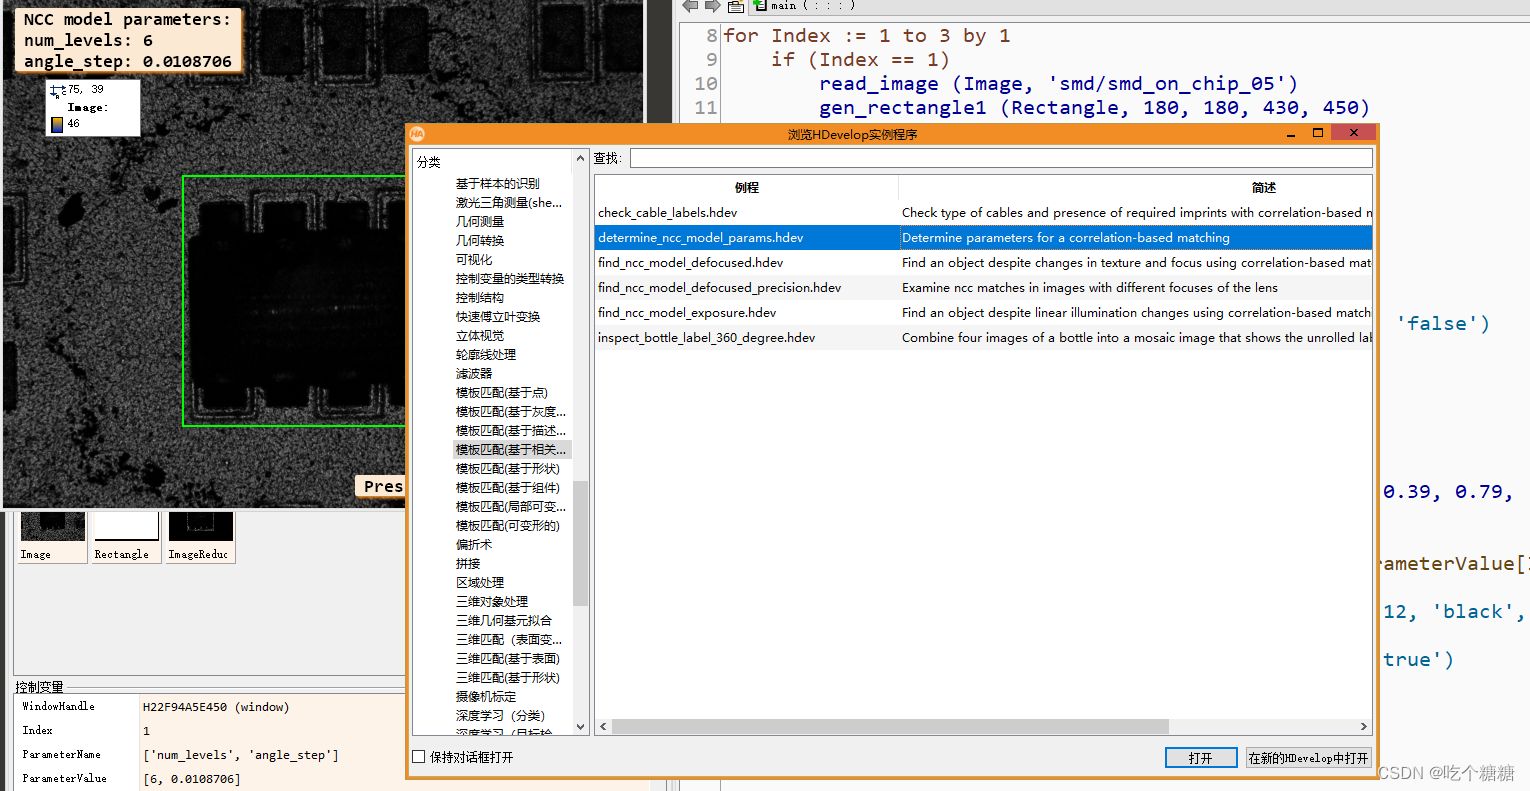Viewport: 1530px width, 791px height.
Task: Select category 基于样本的识别
Action: click(497, 183)
